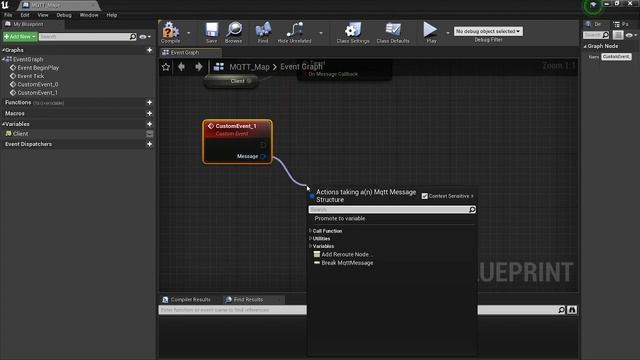Viewport: 640px width, 360px height.
Task: Open debug object selector dropdown
Action: click(x=488, y=31)
